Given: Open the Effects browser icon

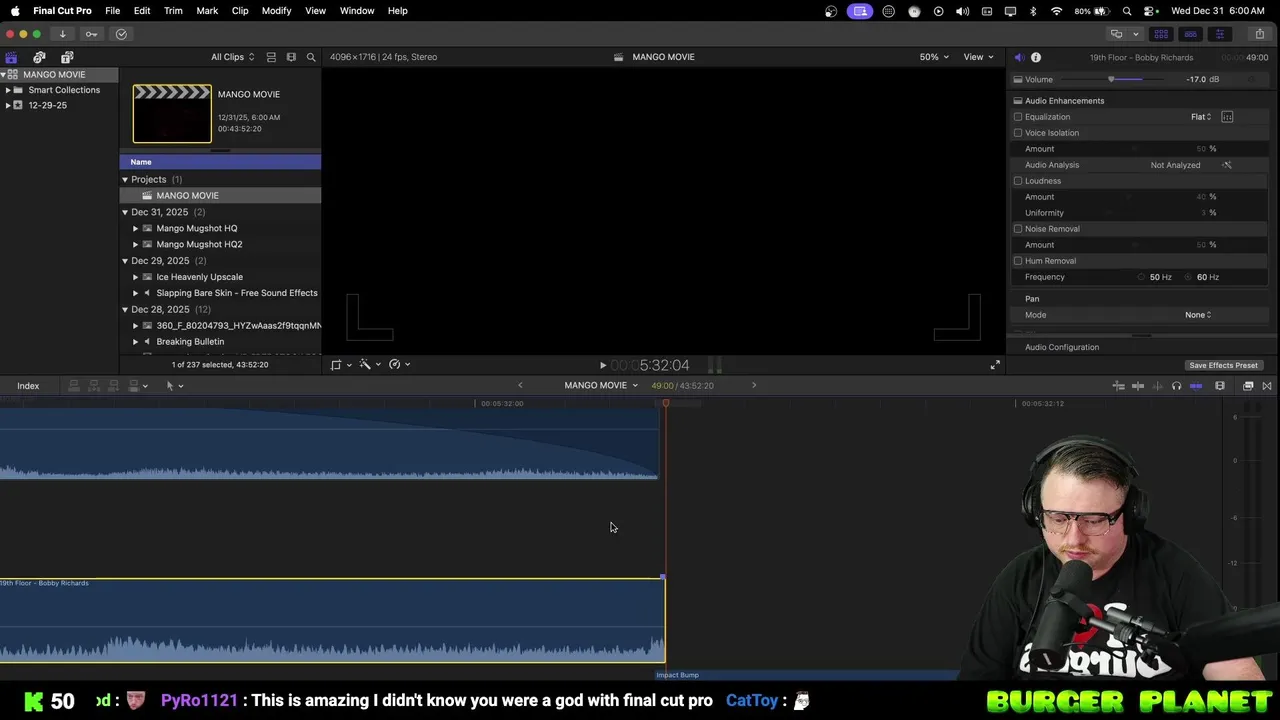Looking at the screenshot, I should pyautogui.click(x=1248, y=386).
